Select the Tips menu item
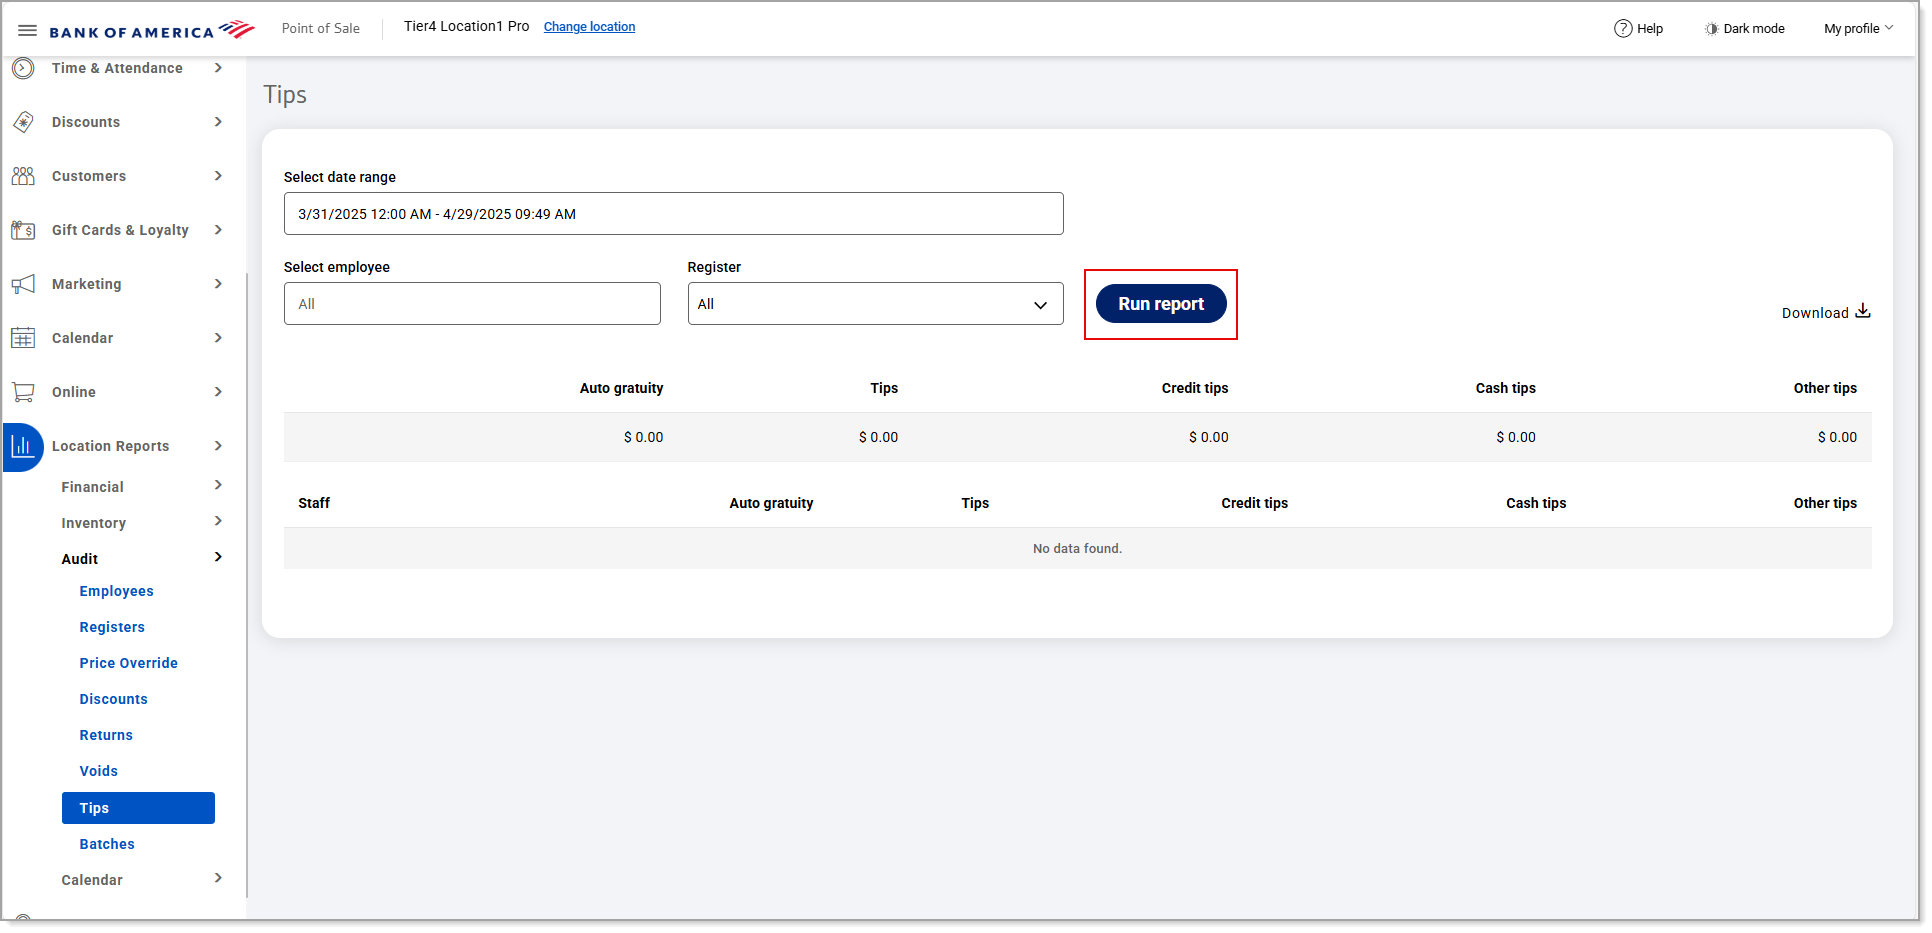This screenshot has height=933, width=1932. pos(138,808)
